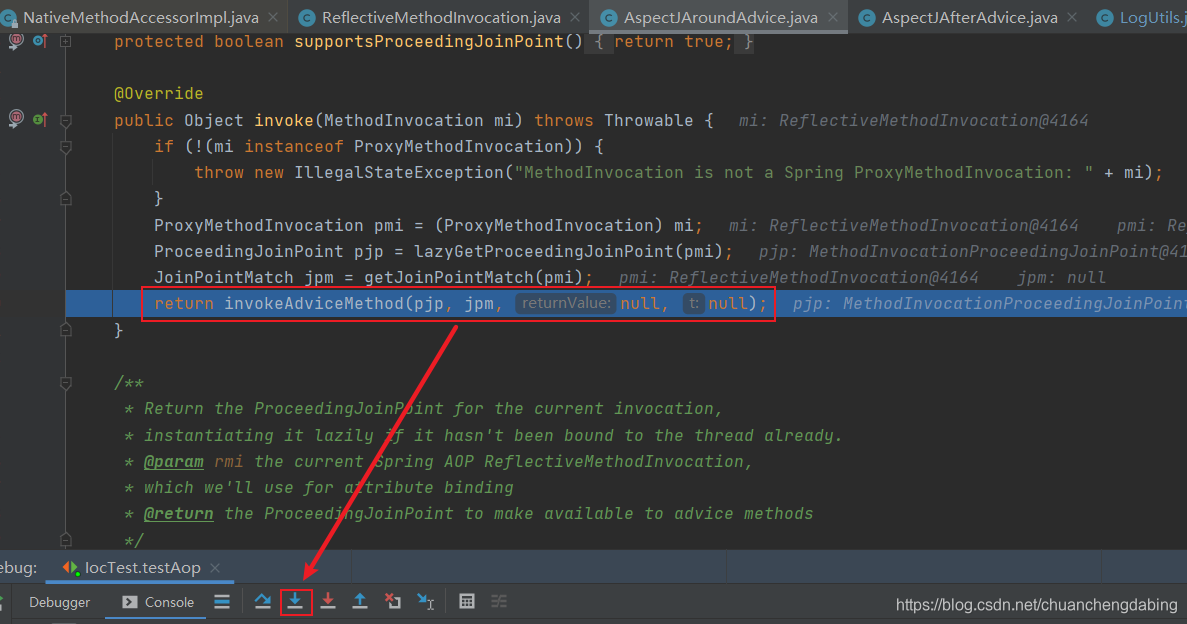Click the t: parameter hint
Image resolution: width=1187 pixels, height=624 pixels.
click(693, 304)
